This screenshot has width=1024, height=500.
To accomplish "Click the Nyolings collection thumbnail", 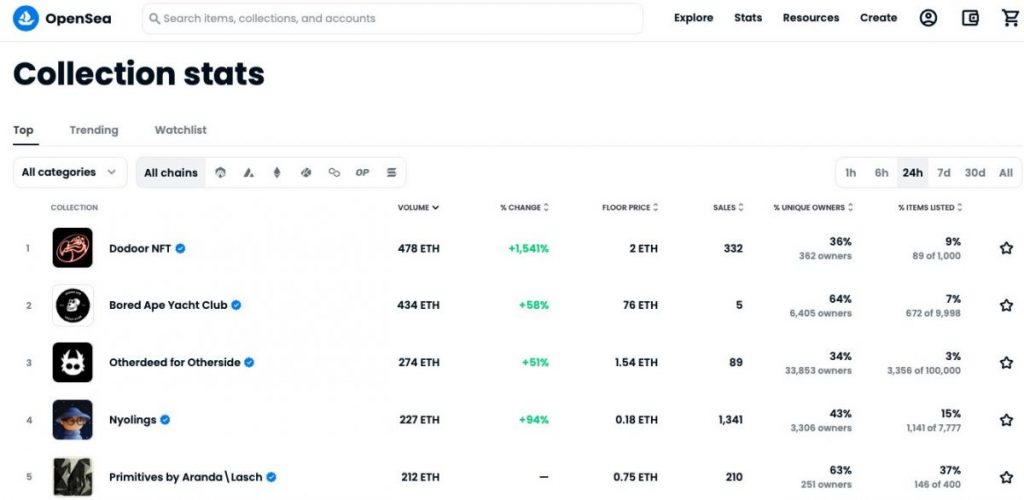I will 72,420.
